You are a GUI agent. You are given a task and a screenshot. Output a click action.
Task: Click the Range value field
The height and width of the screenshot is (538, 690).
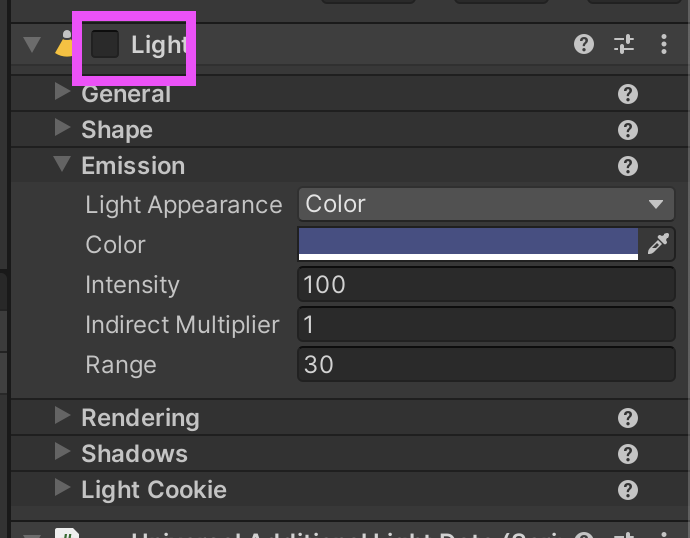click(x=486, y=365)
